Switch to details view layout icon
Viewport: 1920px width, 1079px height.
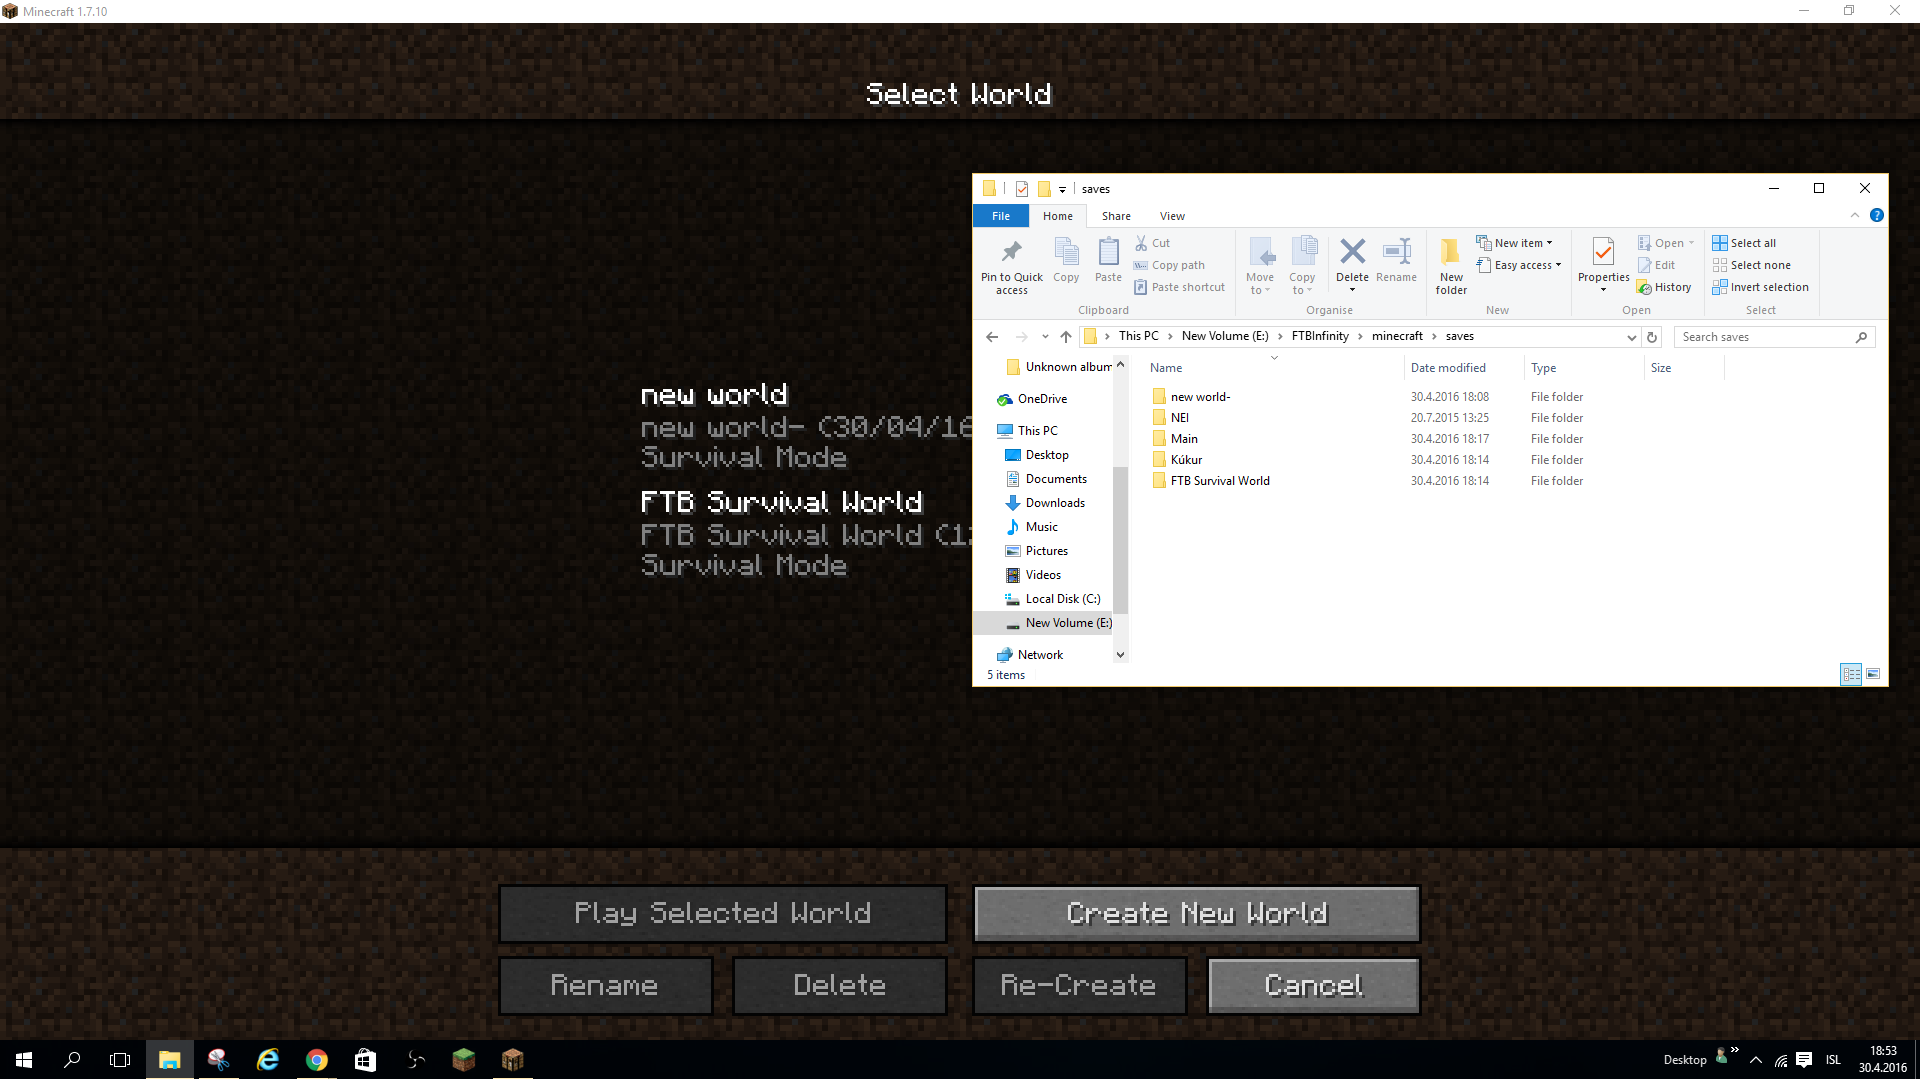(1851, 675)
